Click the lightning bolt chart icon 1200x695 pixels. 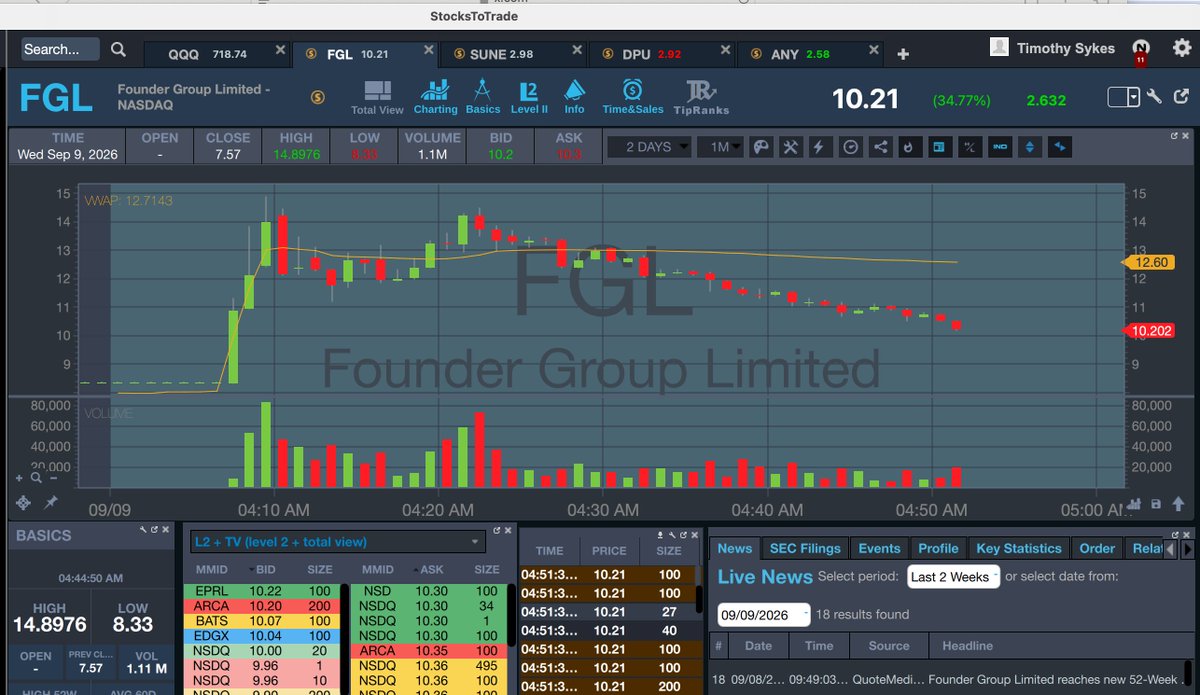pos(819,147)
